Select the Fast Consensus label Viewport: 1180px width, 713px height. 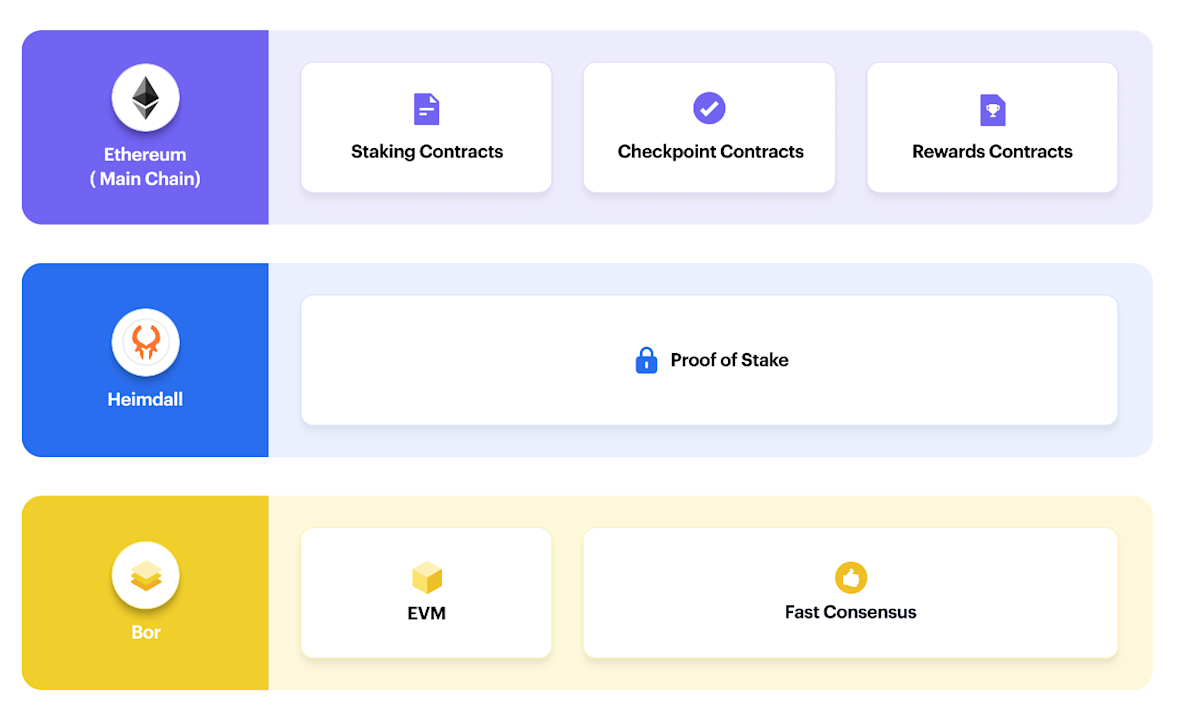(850, 612)
